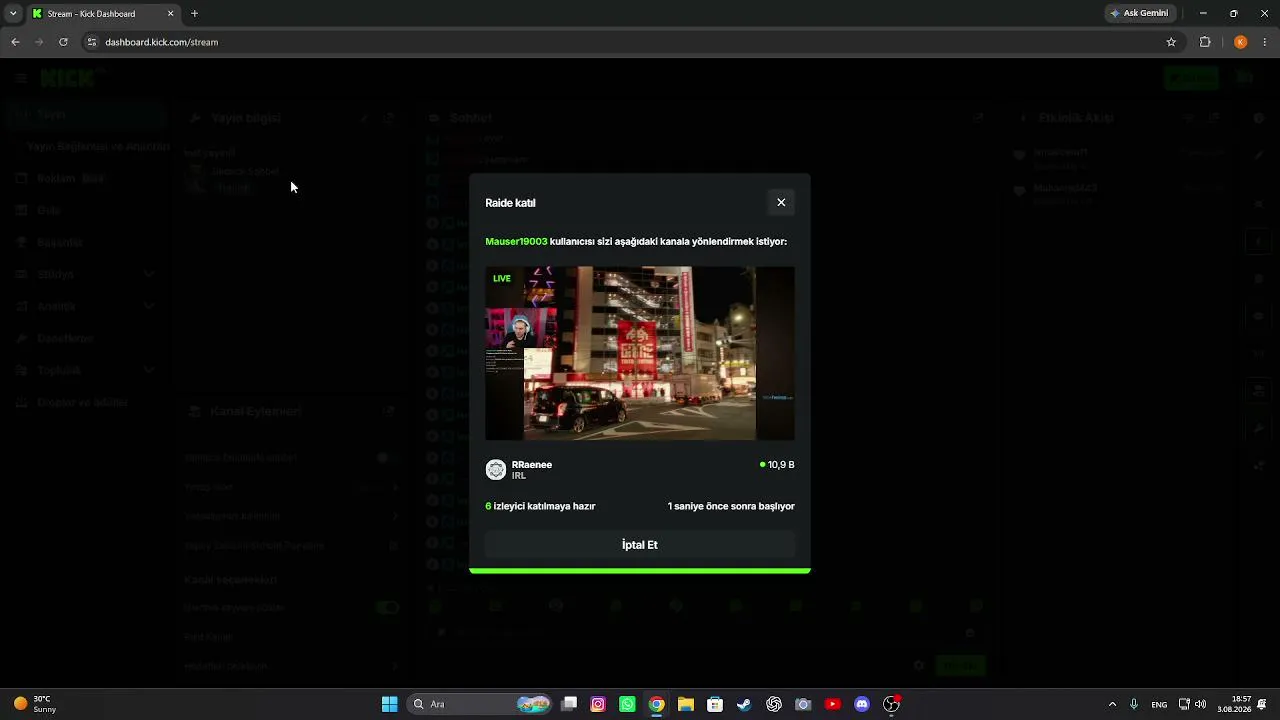The height and width of the screenshot is (720, 1280).
Task: Open the Chrome three-dot menu
Action: pyautogui.click(x=1266, y=42)
